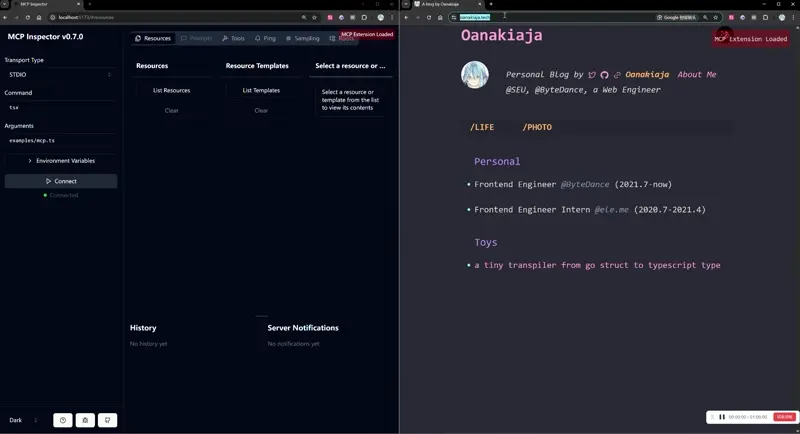
Task: Open the Twitter icon link on blog
Action: tap(592, 75)
